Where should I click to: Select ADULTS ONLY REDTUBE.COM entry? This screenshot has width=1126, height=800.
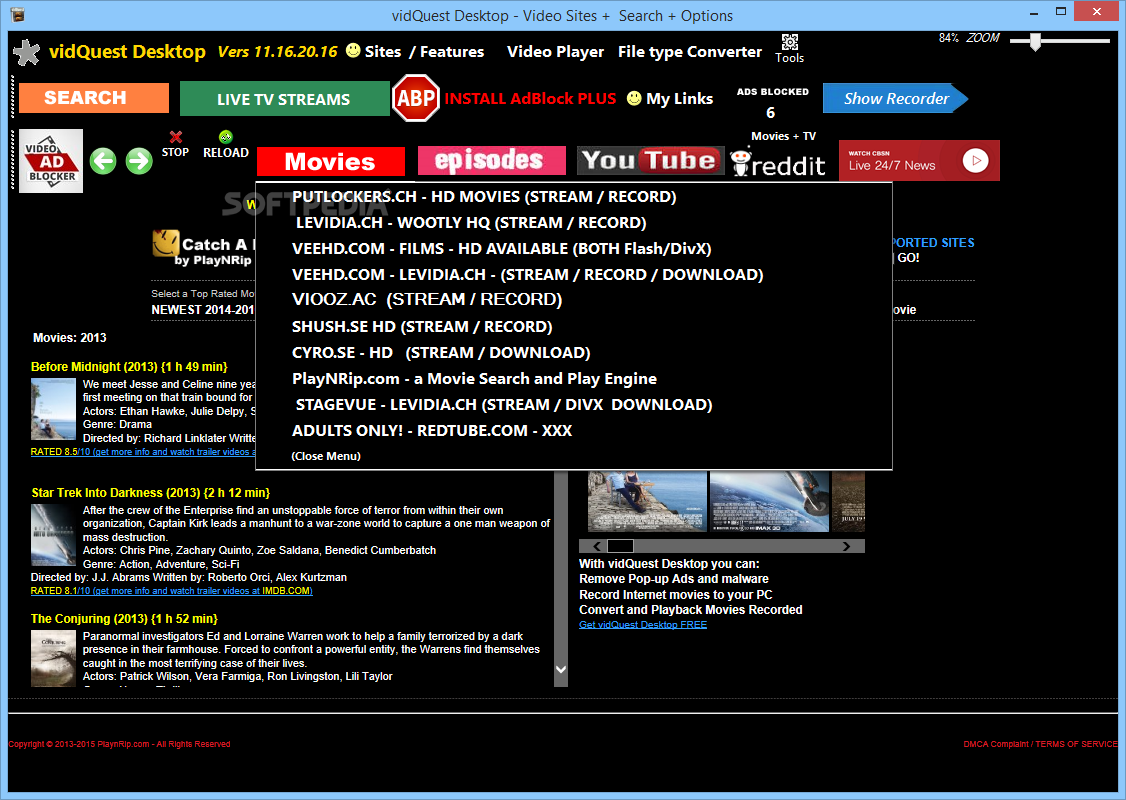click(432, 431)
